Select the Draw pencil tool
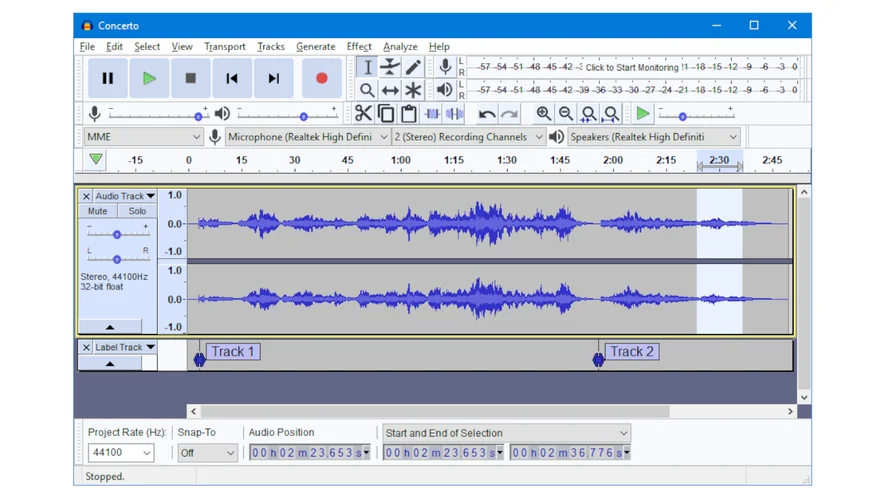This screenshot has width=890, height=501. point(413,67)
